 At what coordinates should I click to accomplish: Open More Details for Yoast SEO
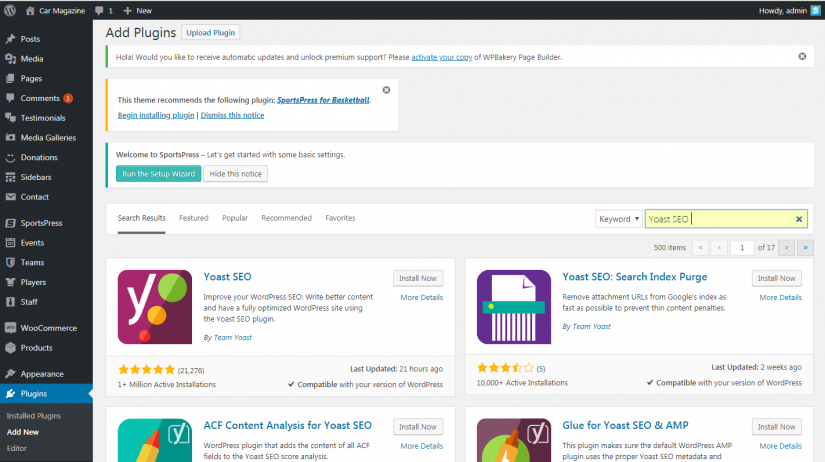pos(421,297)
